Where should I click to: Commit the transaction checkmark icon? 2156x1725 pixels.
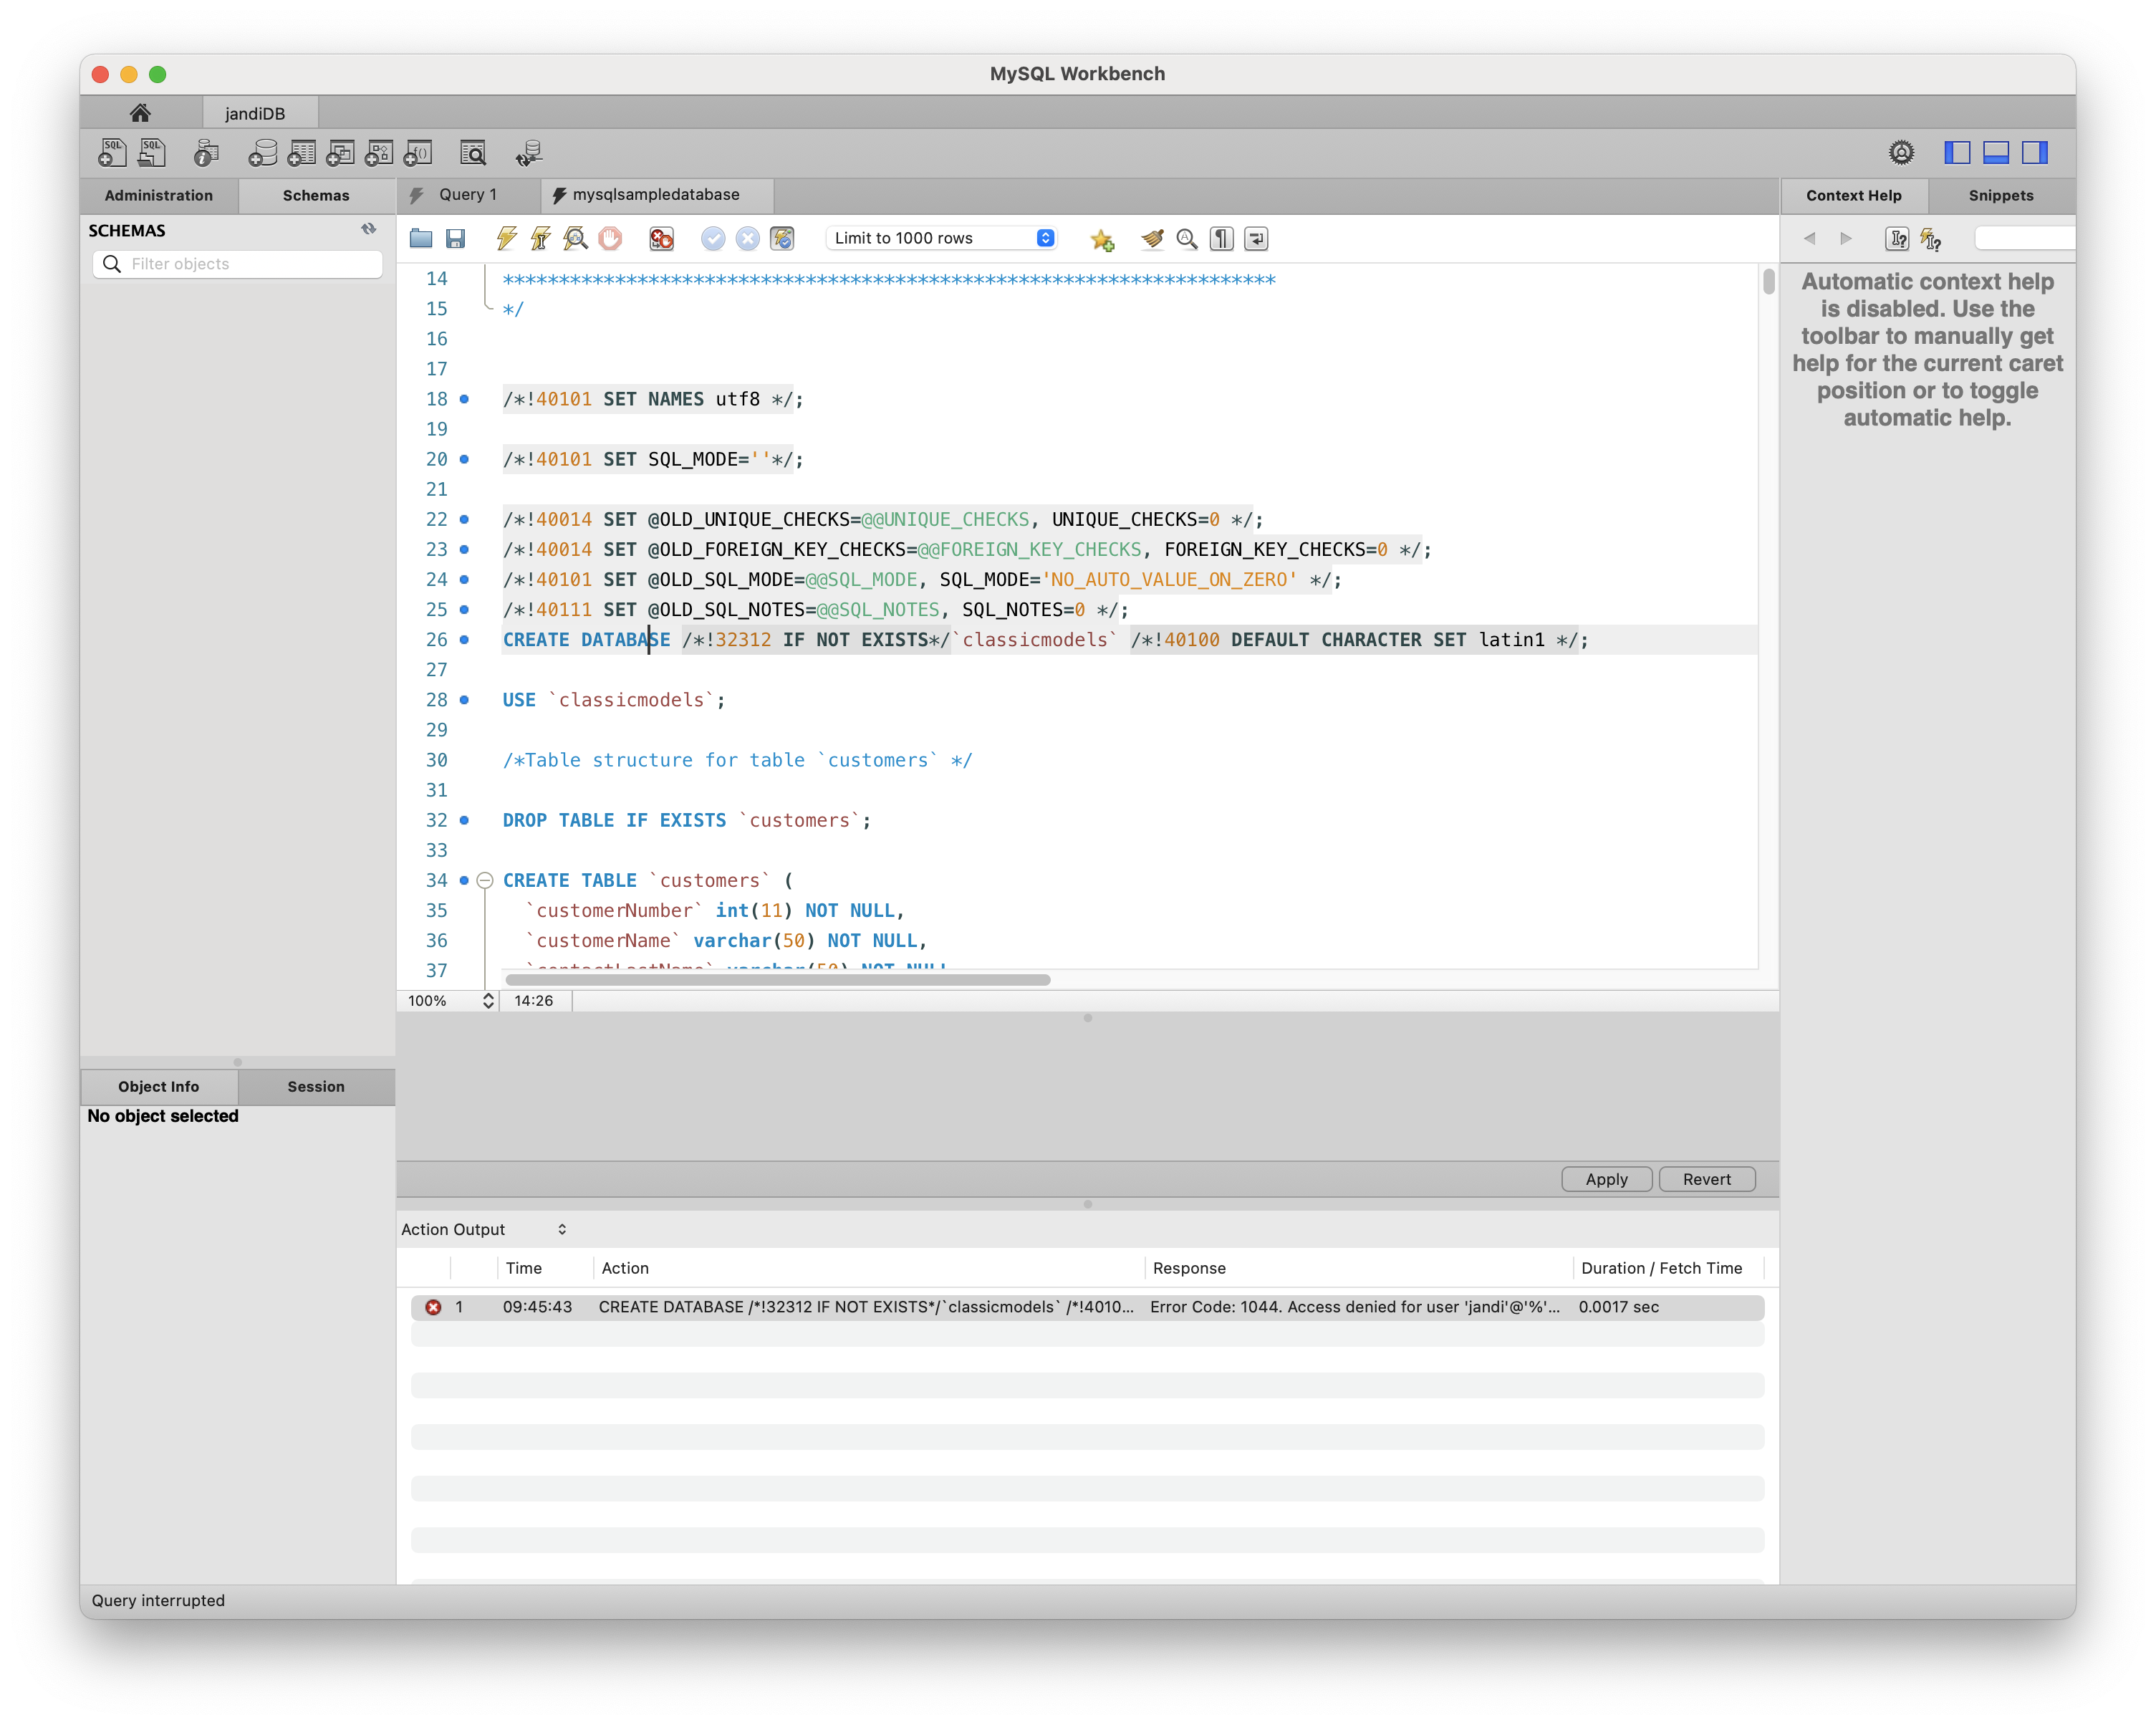coord(713,238)
